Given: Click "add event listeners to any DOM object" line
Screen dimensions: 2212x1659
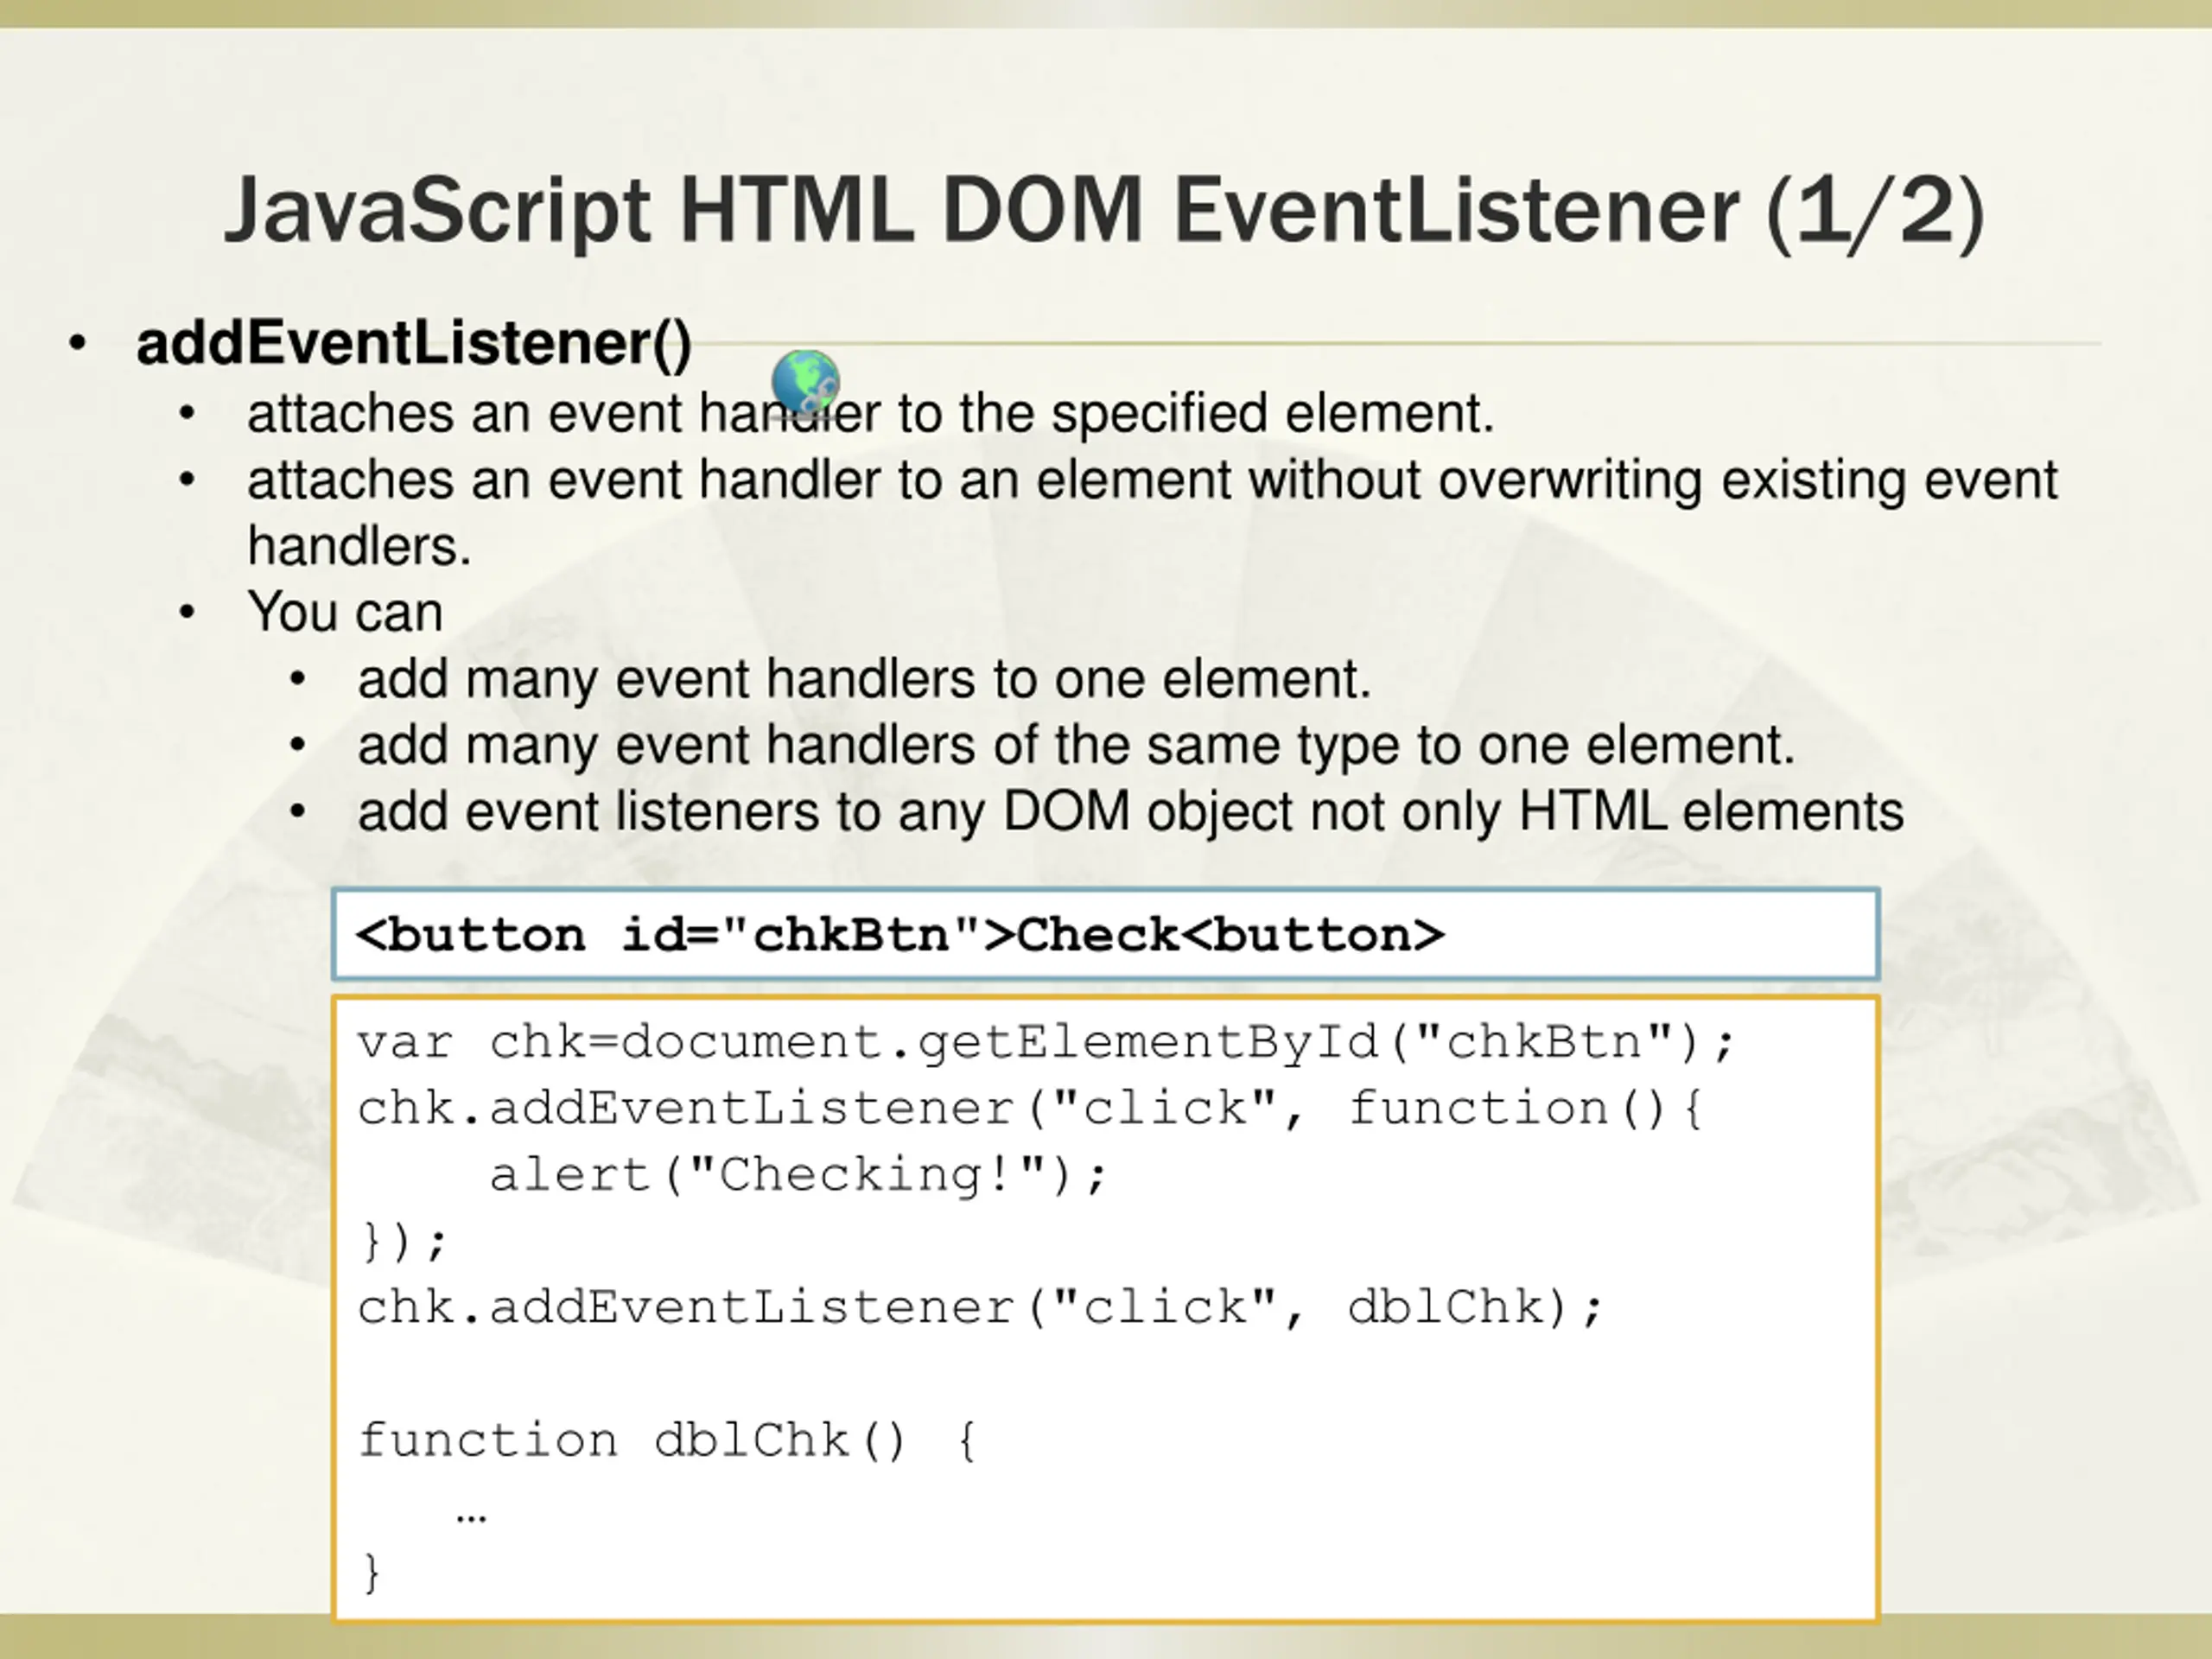Looking at the screenshot, I should tap(1131, 812).
